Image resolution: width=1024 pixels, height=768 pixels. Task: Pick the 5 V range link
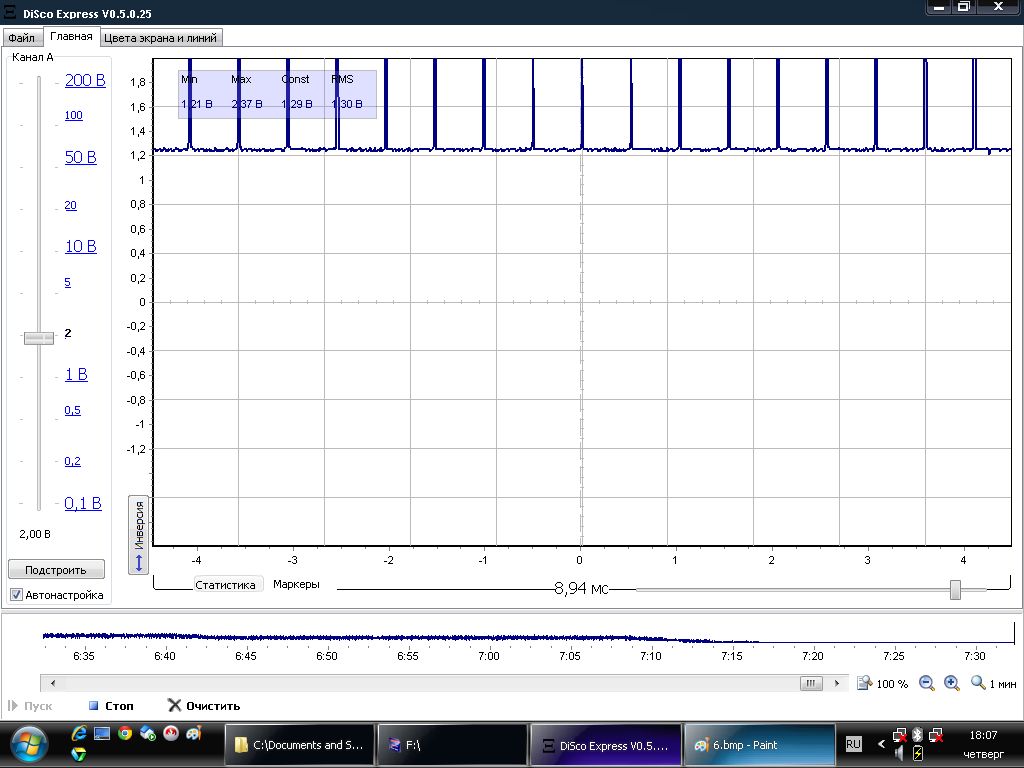coord(67,283)
